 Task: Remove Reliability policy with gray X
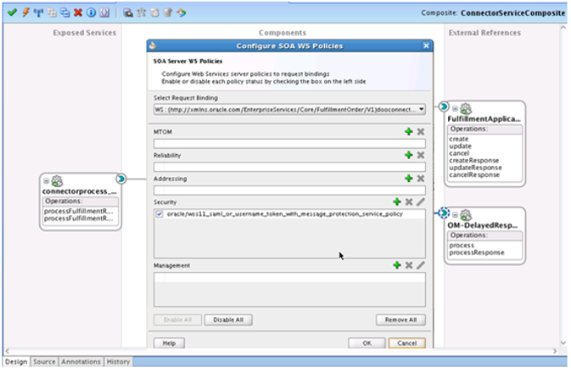pyautogui.click(x=421, y=155)
